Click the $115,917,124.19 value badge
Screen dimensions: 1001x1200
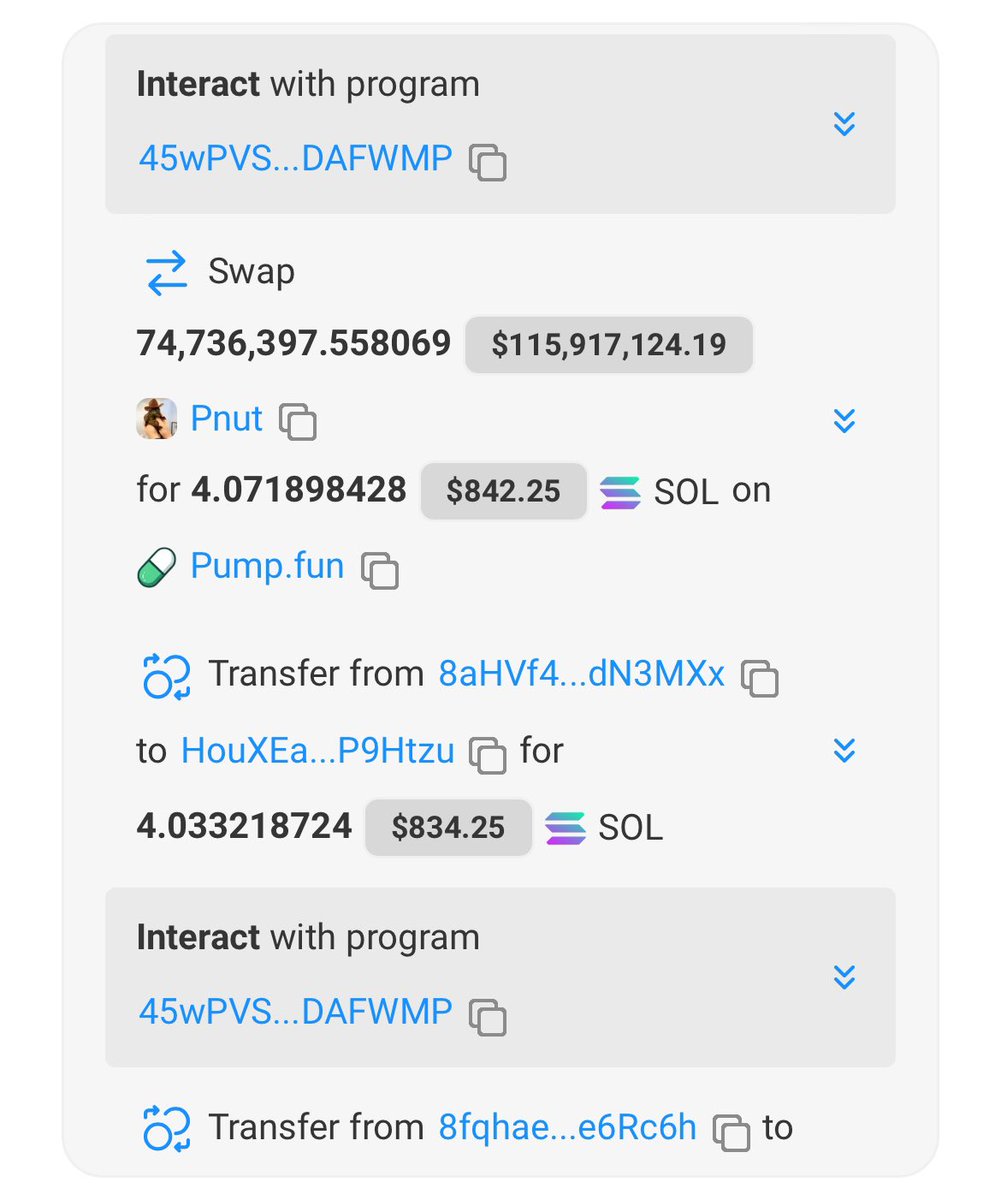click(608, 344)
